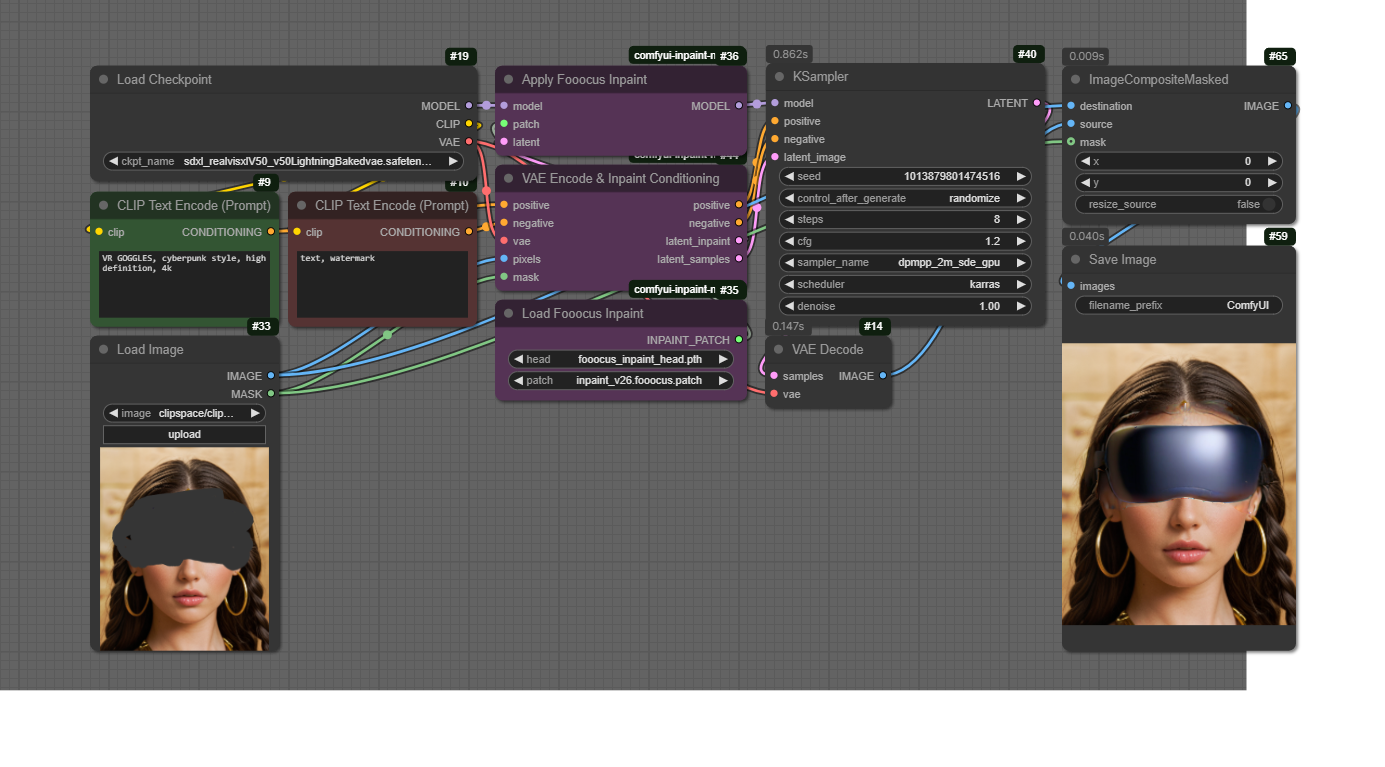Image resolution: width=1385 pixels, height=767 pixels.
Task: Open the ckpt_name checkpoint dropdown
Action: pos(283,161)
